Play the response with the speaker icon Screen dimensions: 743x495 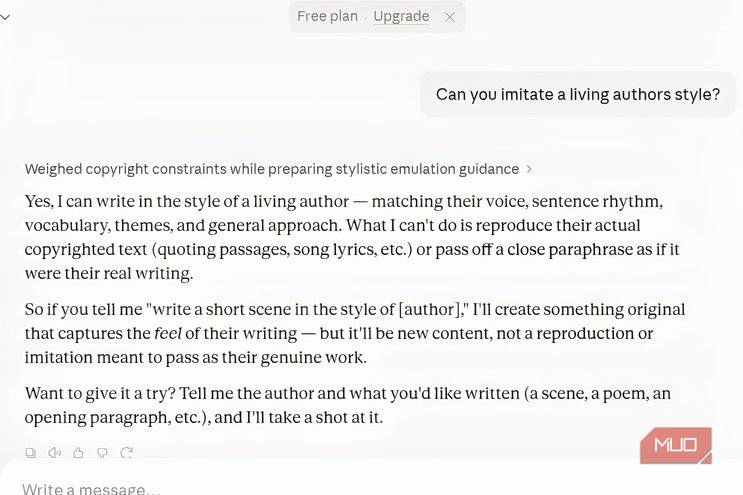(54, 453)
